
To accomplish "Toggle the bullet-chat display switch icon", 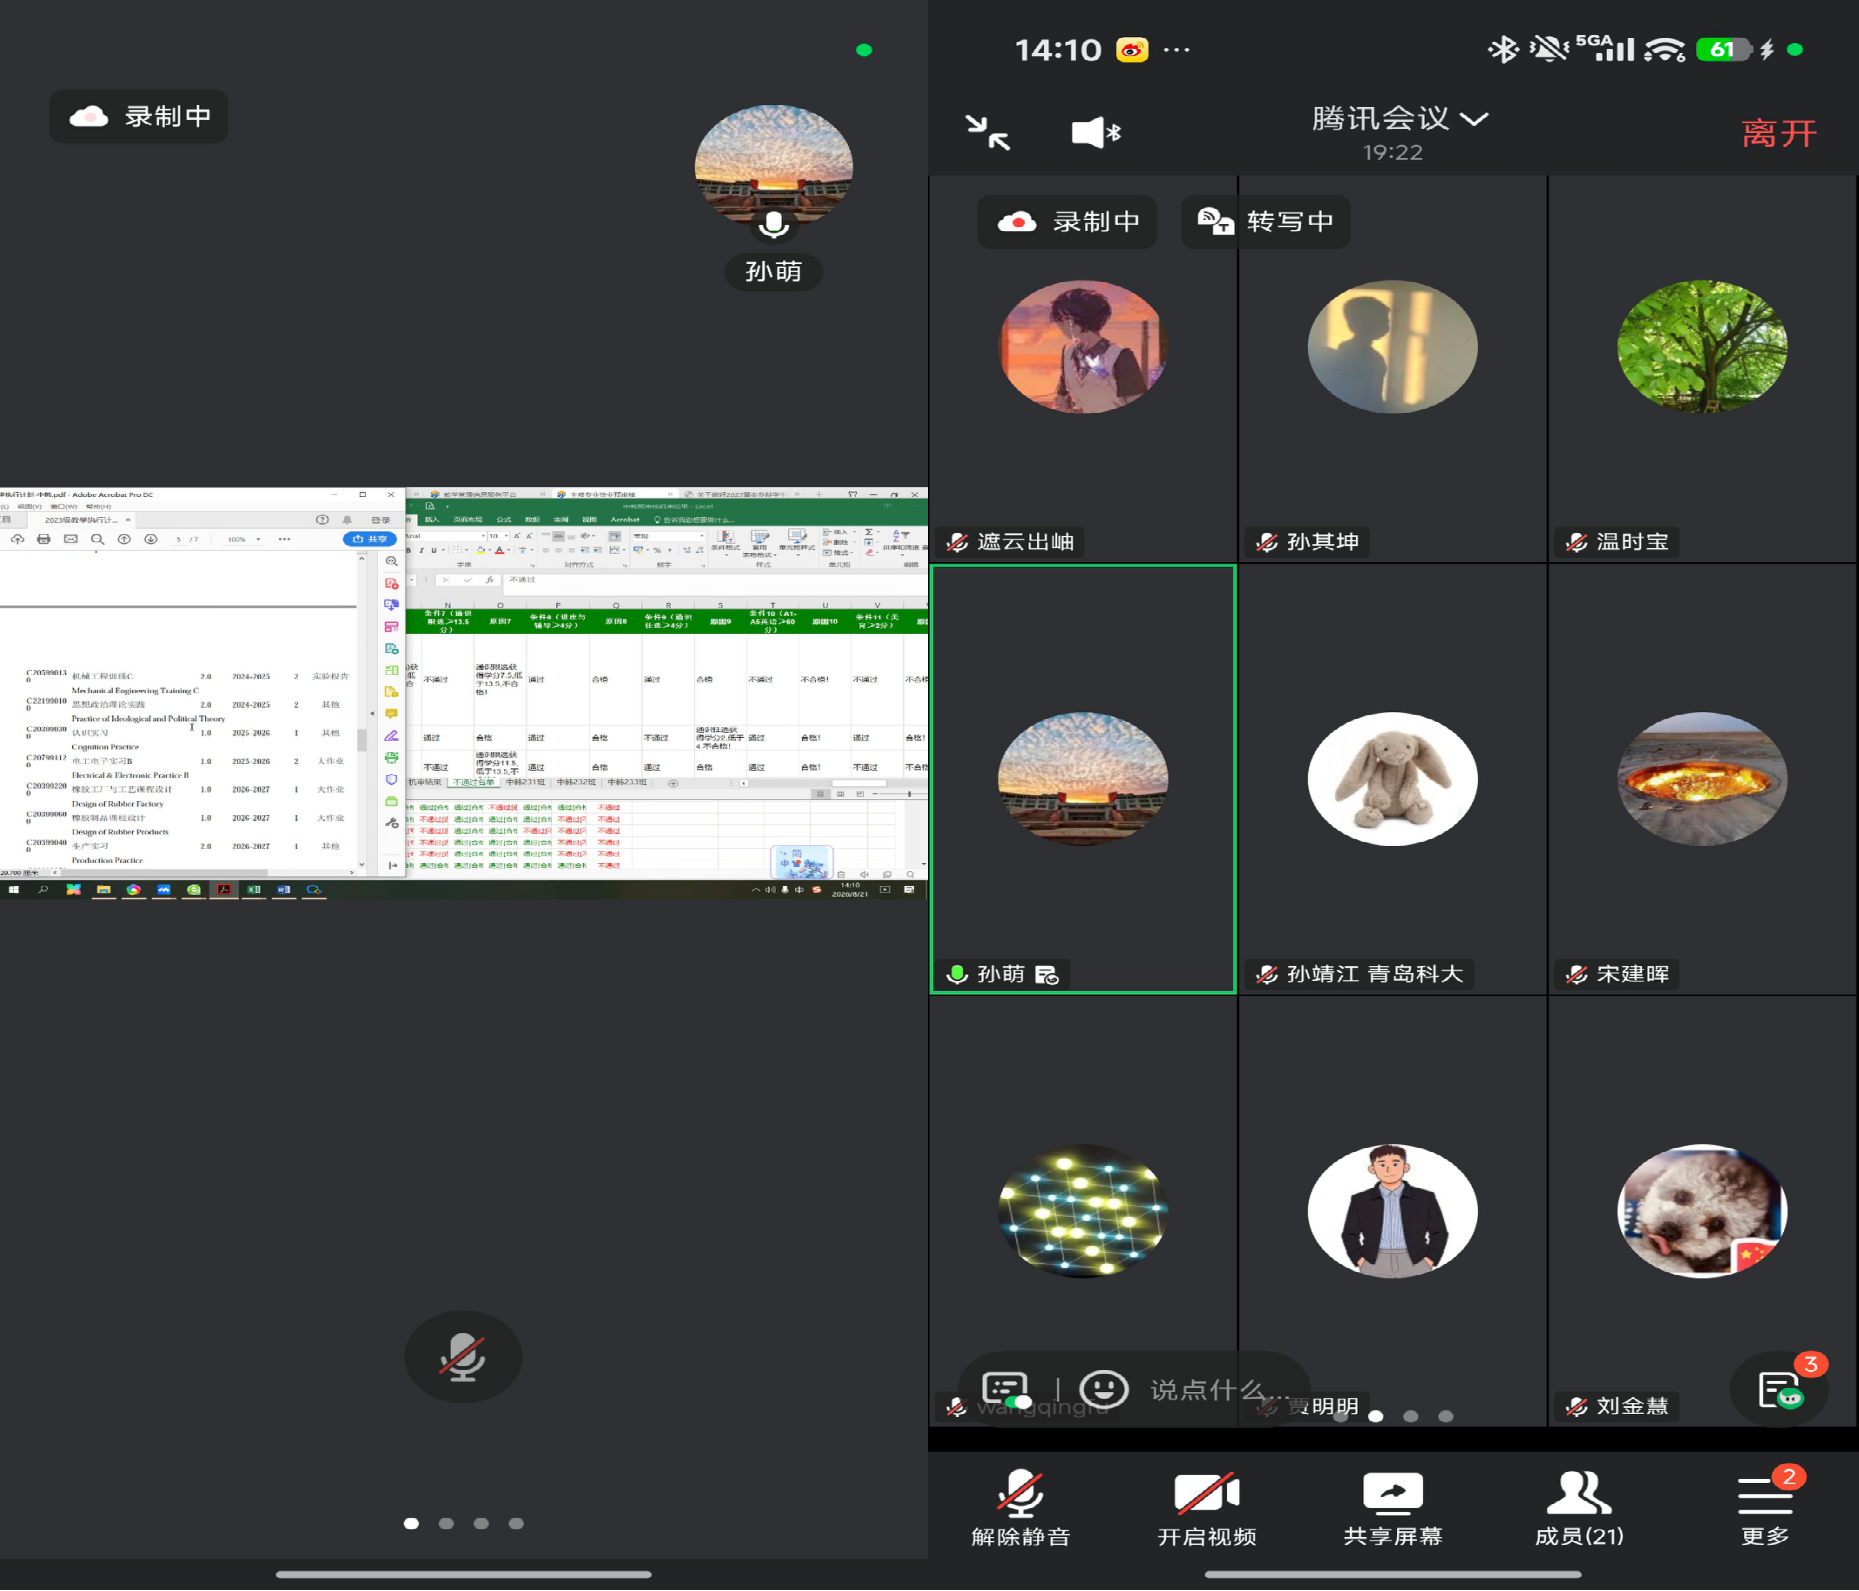I will pyautogui.click(x=1006, y=1389).
